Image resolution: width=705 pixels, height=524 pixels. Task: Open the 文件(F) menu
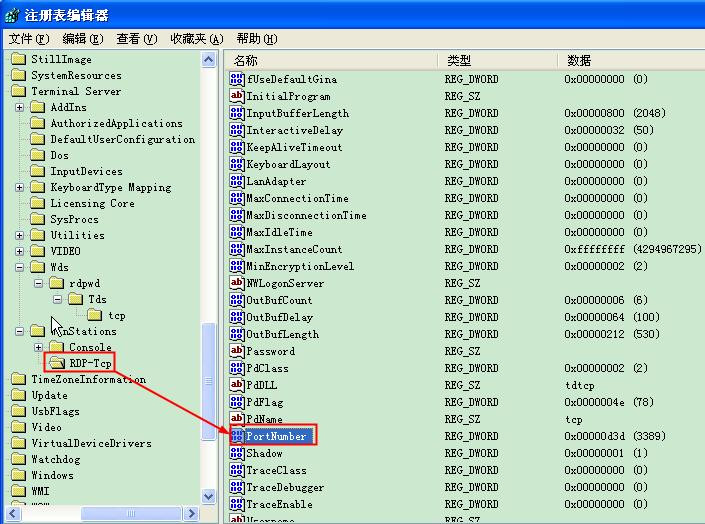[28, 39]
